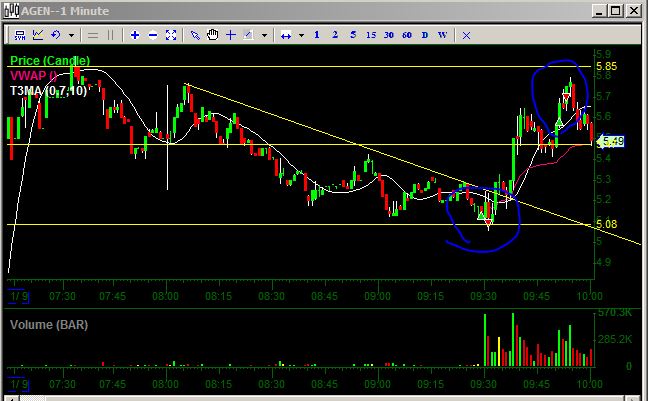Image resolution: width=648 pixels, height=401 pixels.
Task: Zoom in with the plus icon
Action: click(x=135, y=36)
